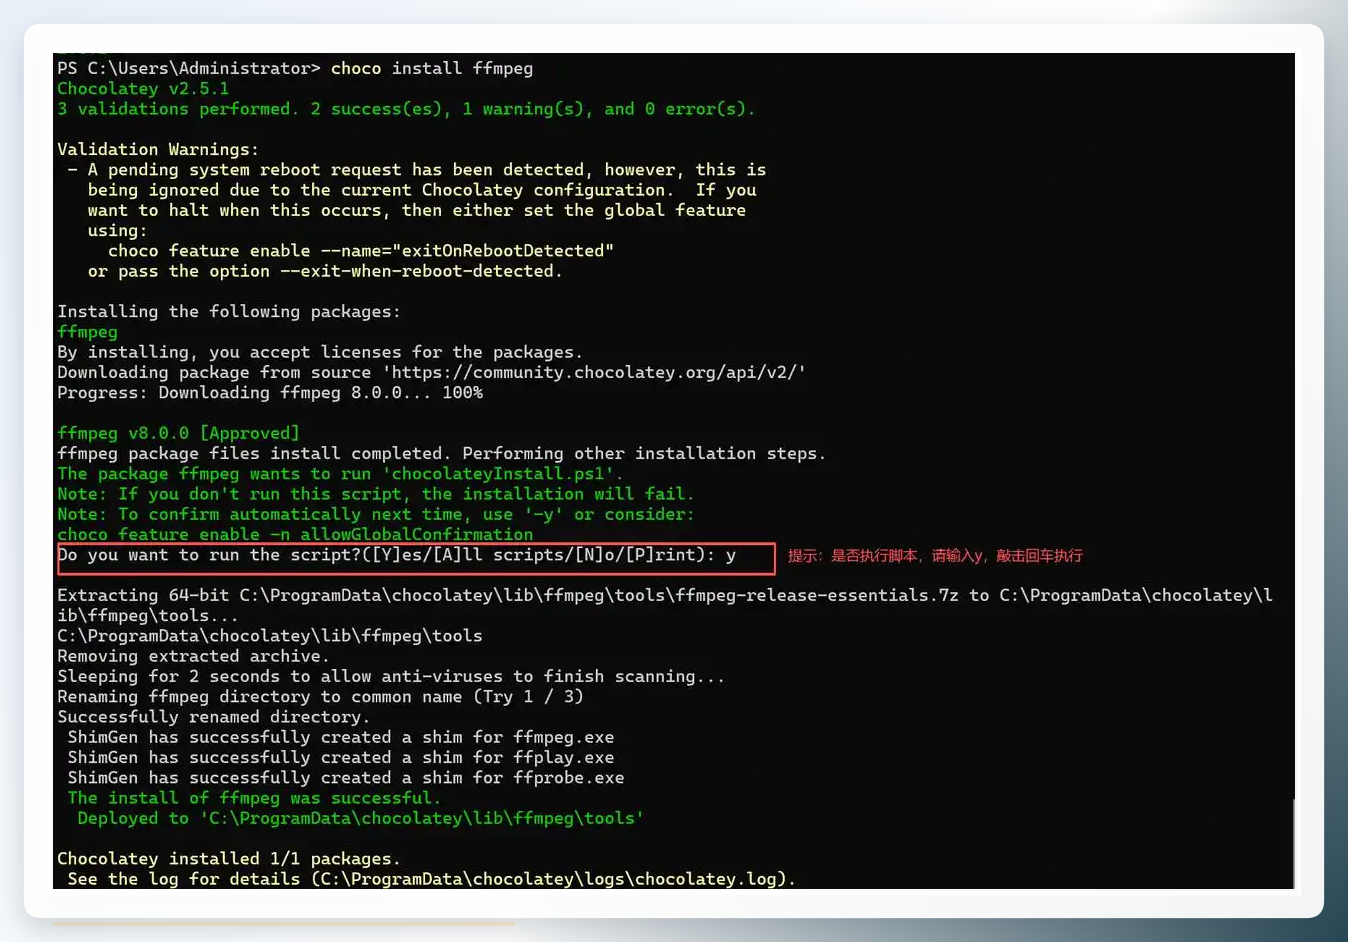
Task: Click 'By installing, you accept licenses' line
Action: click(320, 353)
